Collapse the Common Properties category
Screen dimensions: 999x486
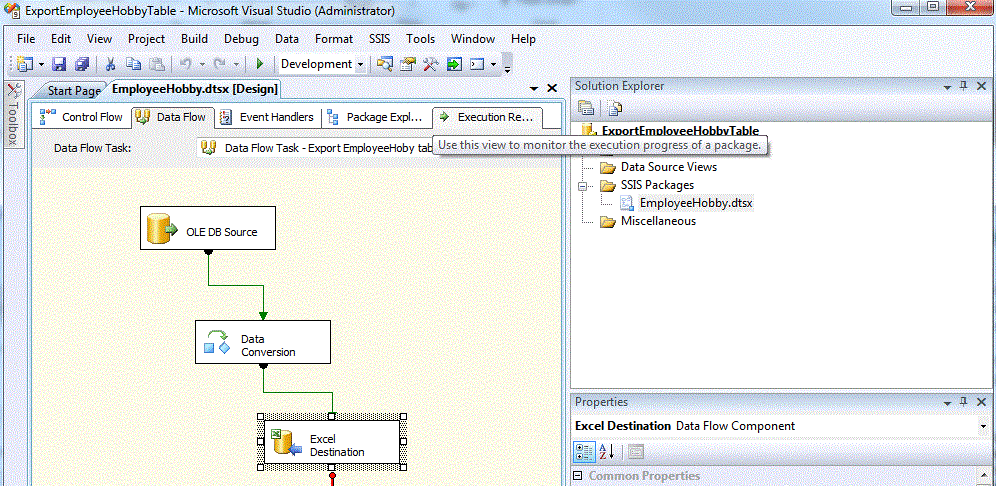pyautogui.click(x=578, y=476)
